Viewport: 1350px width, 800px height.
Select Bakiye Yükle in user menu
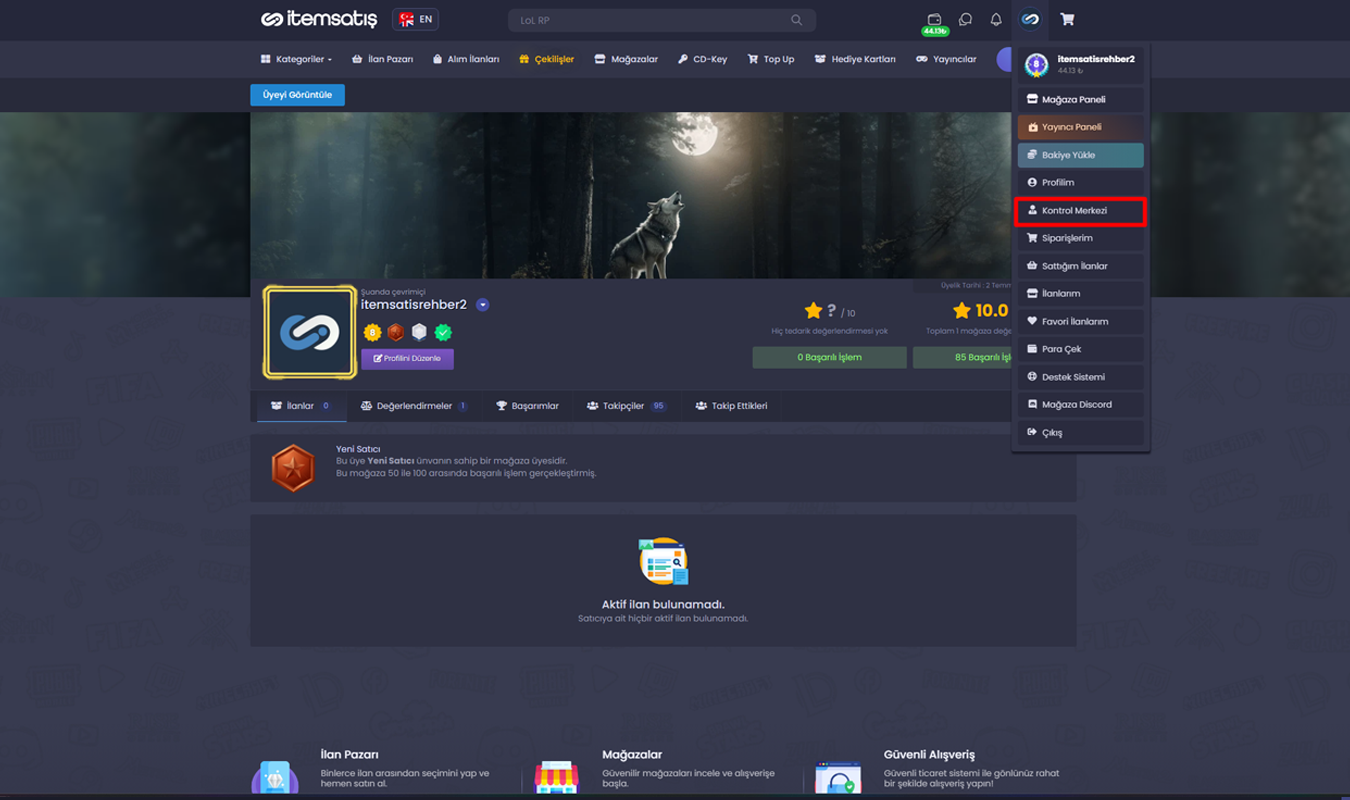[1080, 155]
